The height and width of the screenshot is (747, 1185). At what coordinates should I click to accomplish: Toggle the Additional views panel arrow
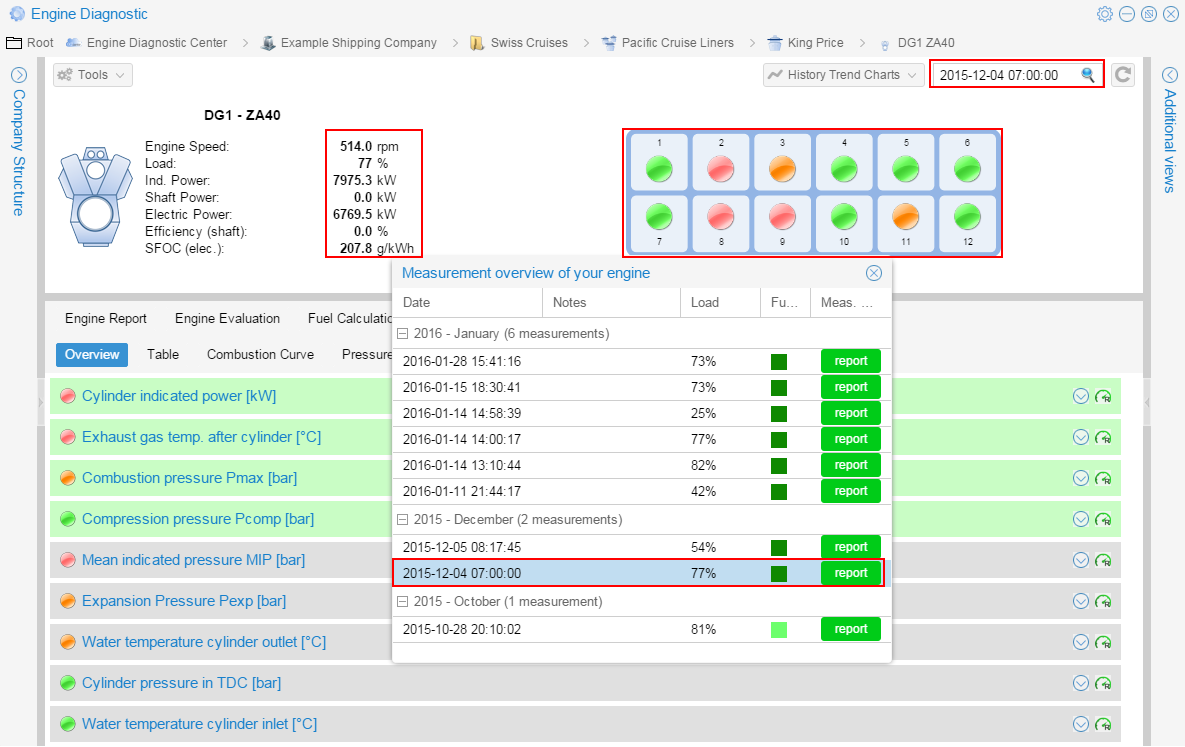tap(1170, 74)
